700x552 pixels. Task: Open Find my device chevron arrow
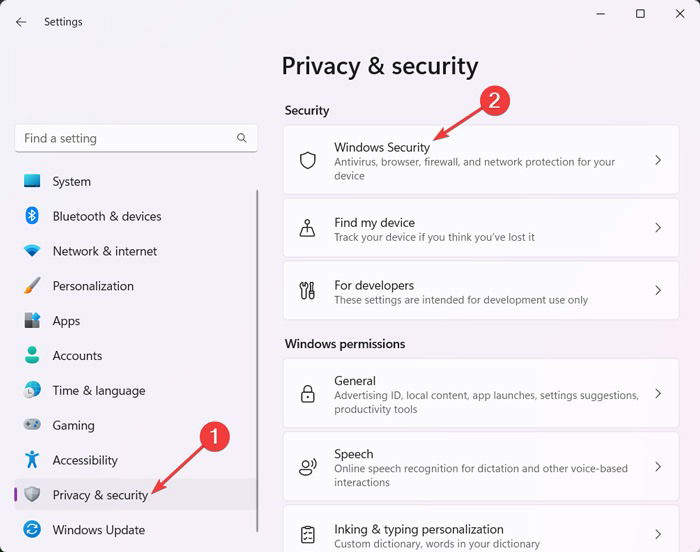pyautogui.click(x=658, y=228)
